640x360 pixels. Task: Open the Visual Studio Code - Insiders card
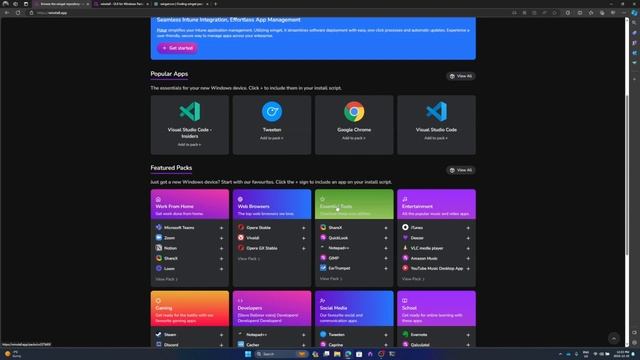pyautogui.click(x=190, y=125)
